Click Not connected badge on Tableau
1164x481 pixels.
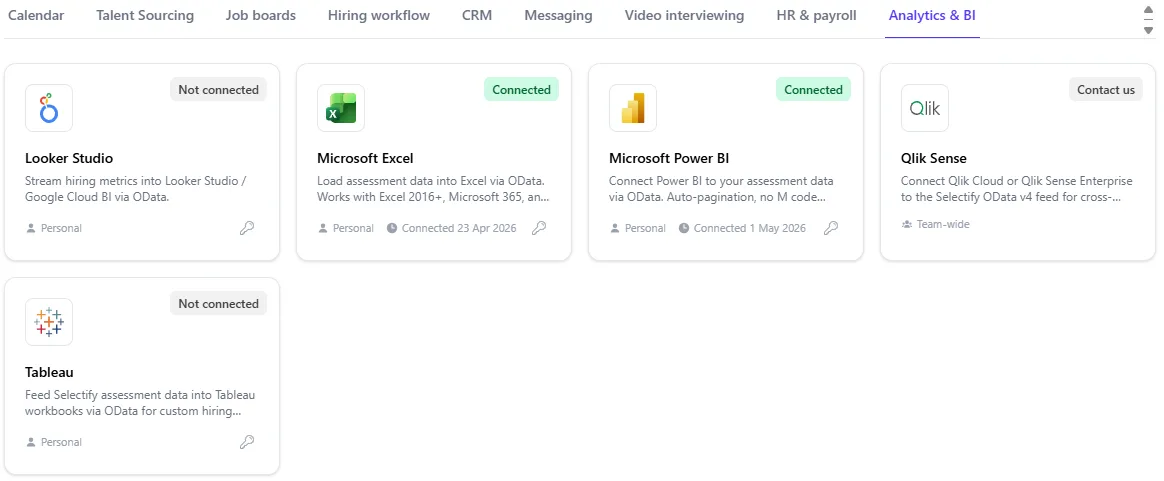click(218, 304)
